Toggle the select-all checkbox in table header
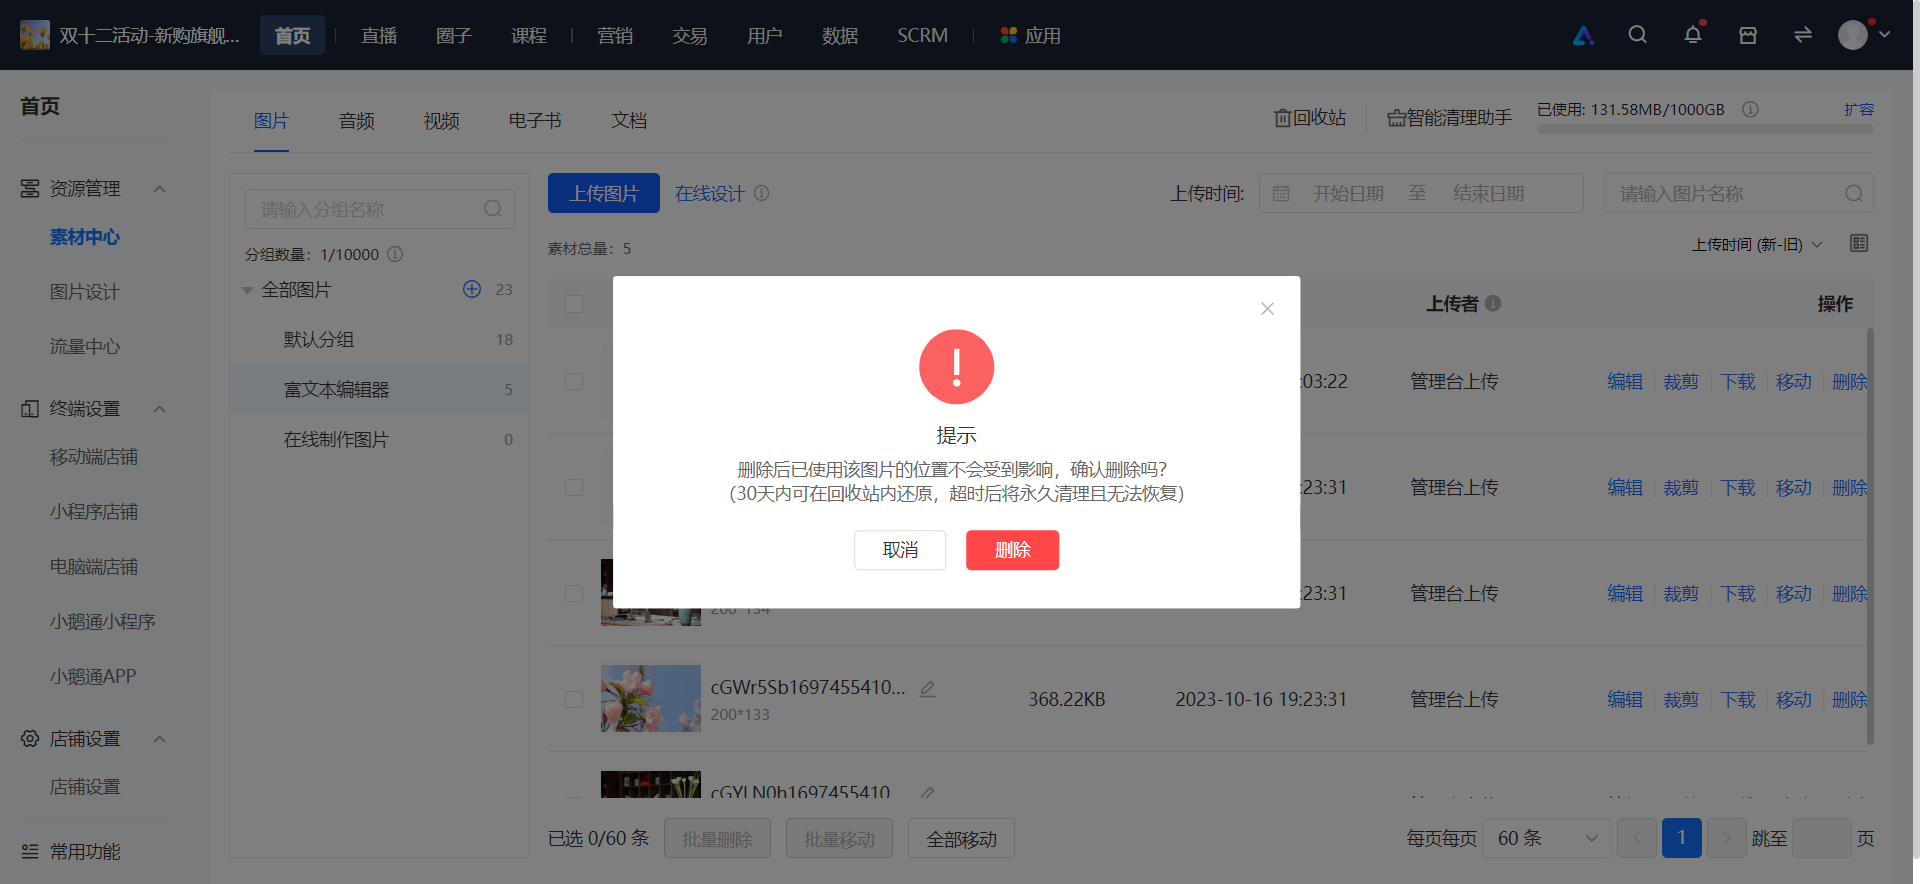Viewport: 1920px width, 884px height. pyautogui.click(x=574, y=303)
